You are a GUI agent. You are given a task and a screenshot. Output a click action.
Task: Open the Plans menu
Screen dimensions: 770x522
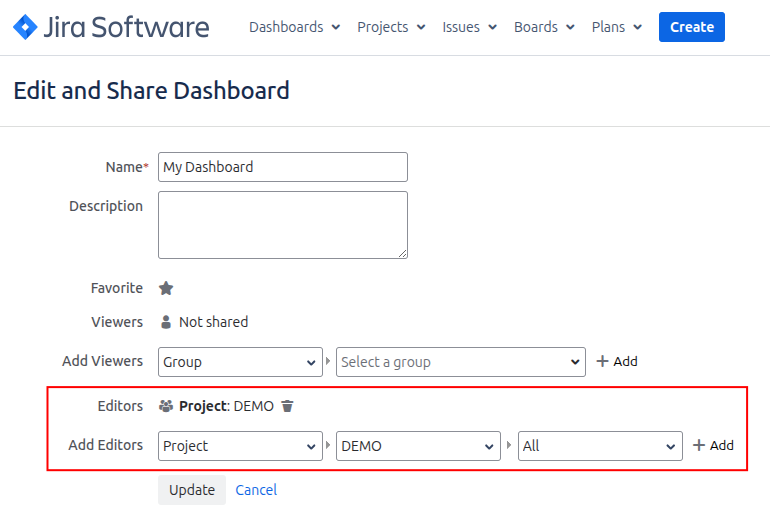pos(617,27)
